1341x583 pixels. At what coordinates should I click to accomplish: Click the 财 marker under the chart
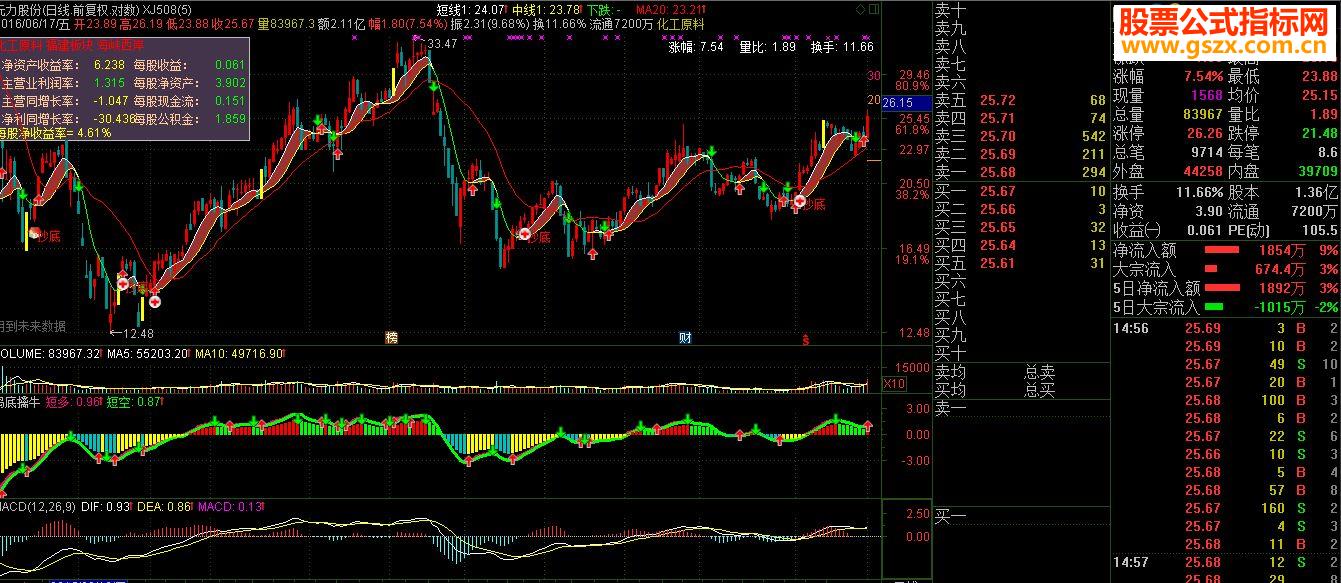click(685, 338)
